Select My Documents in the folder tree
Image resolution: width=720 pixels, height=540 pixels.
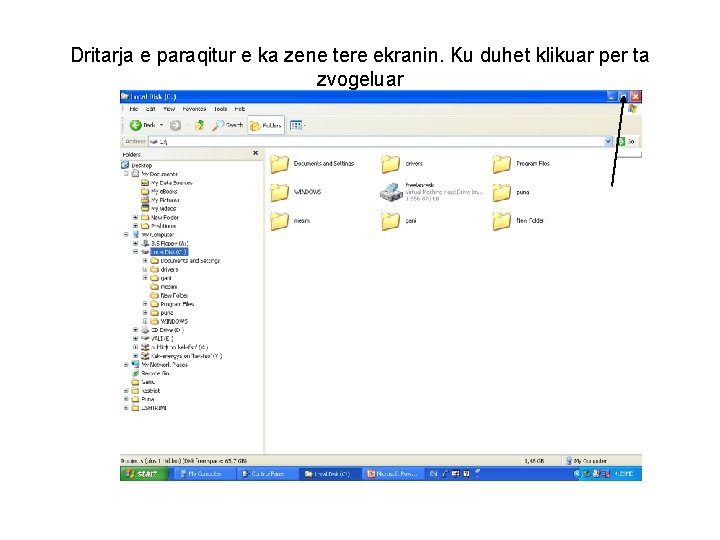[154, 174]
